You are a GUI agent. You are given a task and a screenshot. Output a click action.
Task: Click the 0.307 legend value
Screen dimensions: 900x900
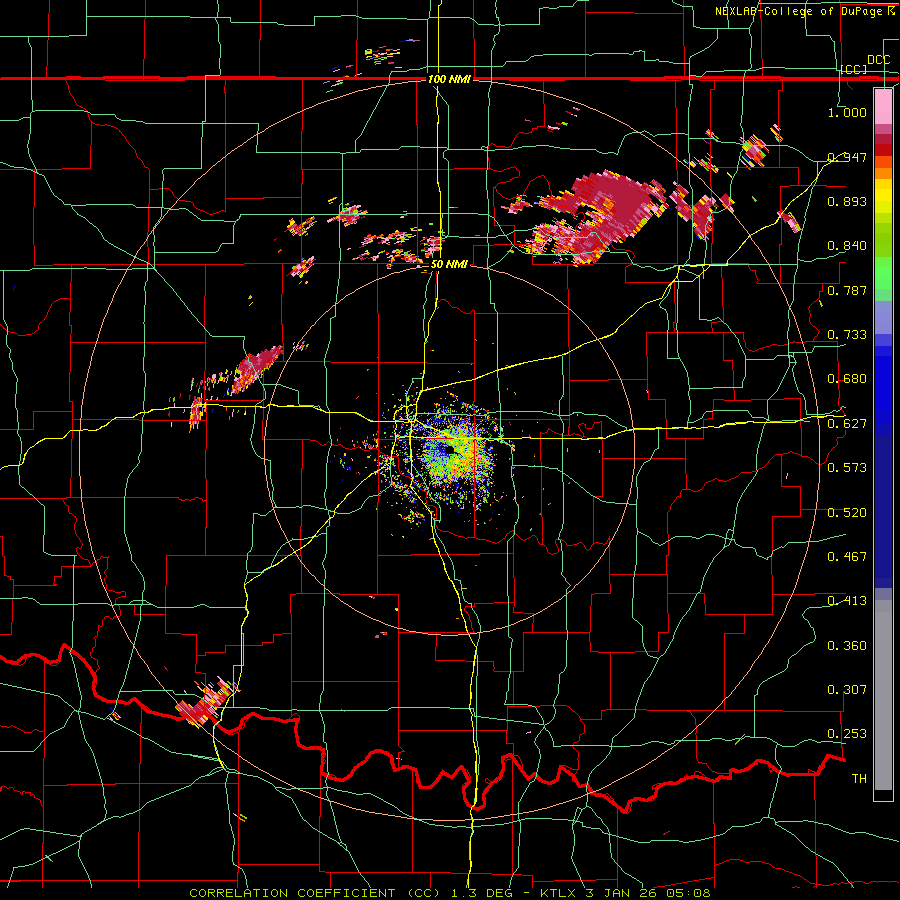847,690
